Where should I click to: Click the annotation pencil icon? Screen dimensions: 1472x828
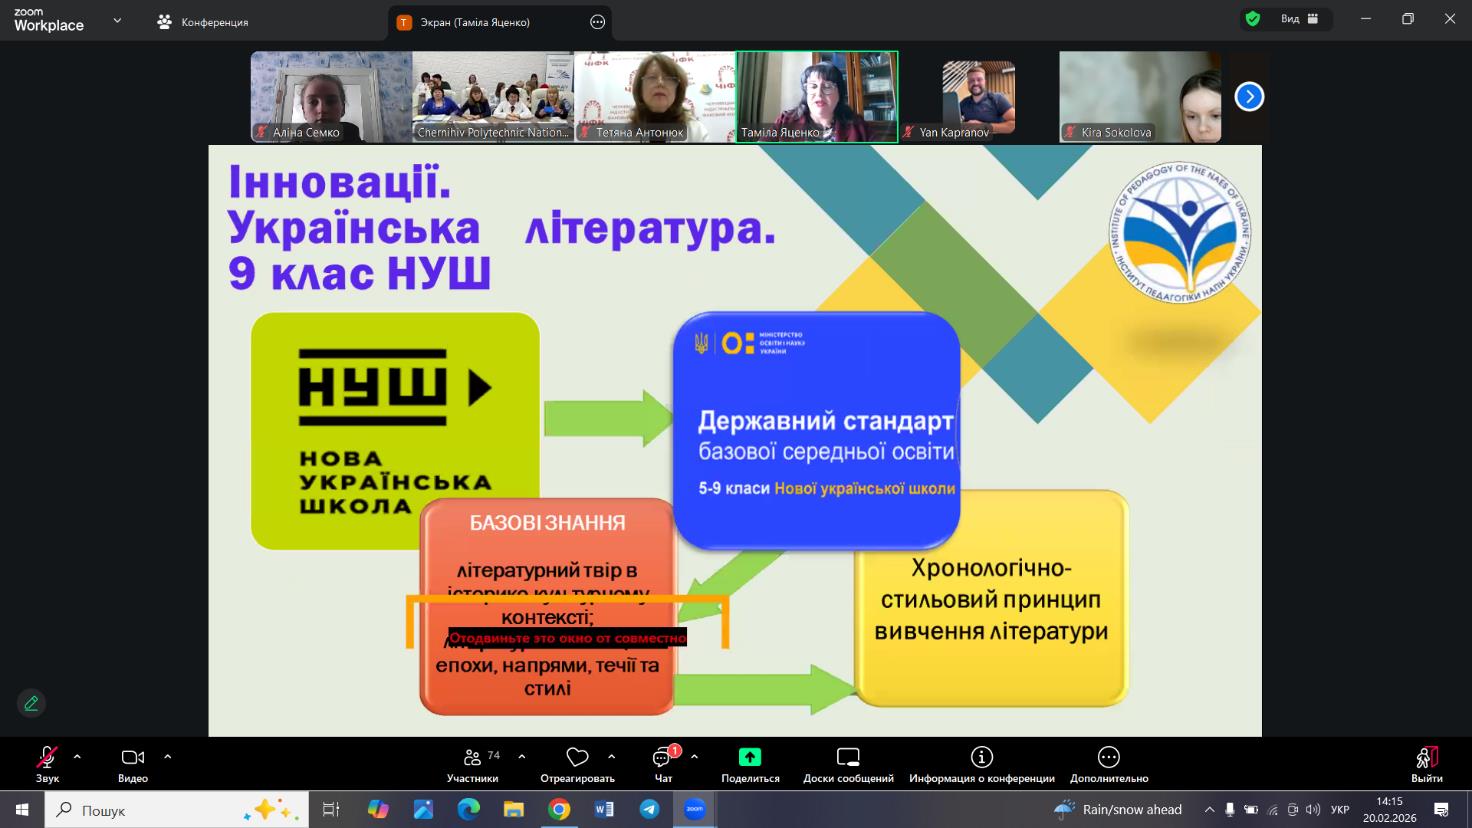(x=31, y=703)
